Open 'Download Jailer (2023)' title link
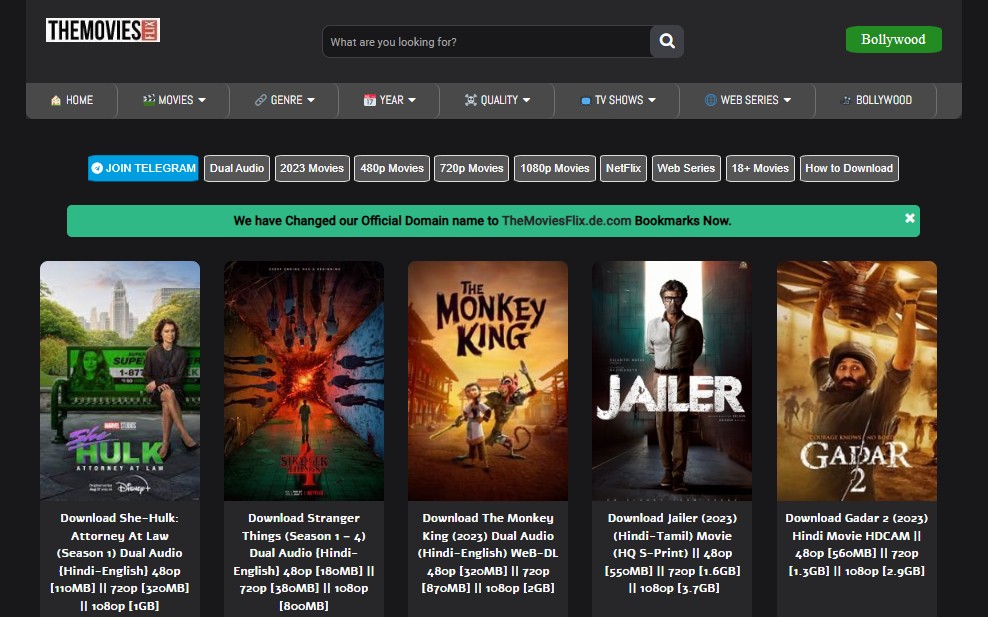The image size is (988, 617). (672, 553)
